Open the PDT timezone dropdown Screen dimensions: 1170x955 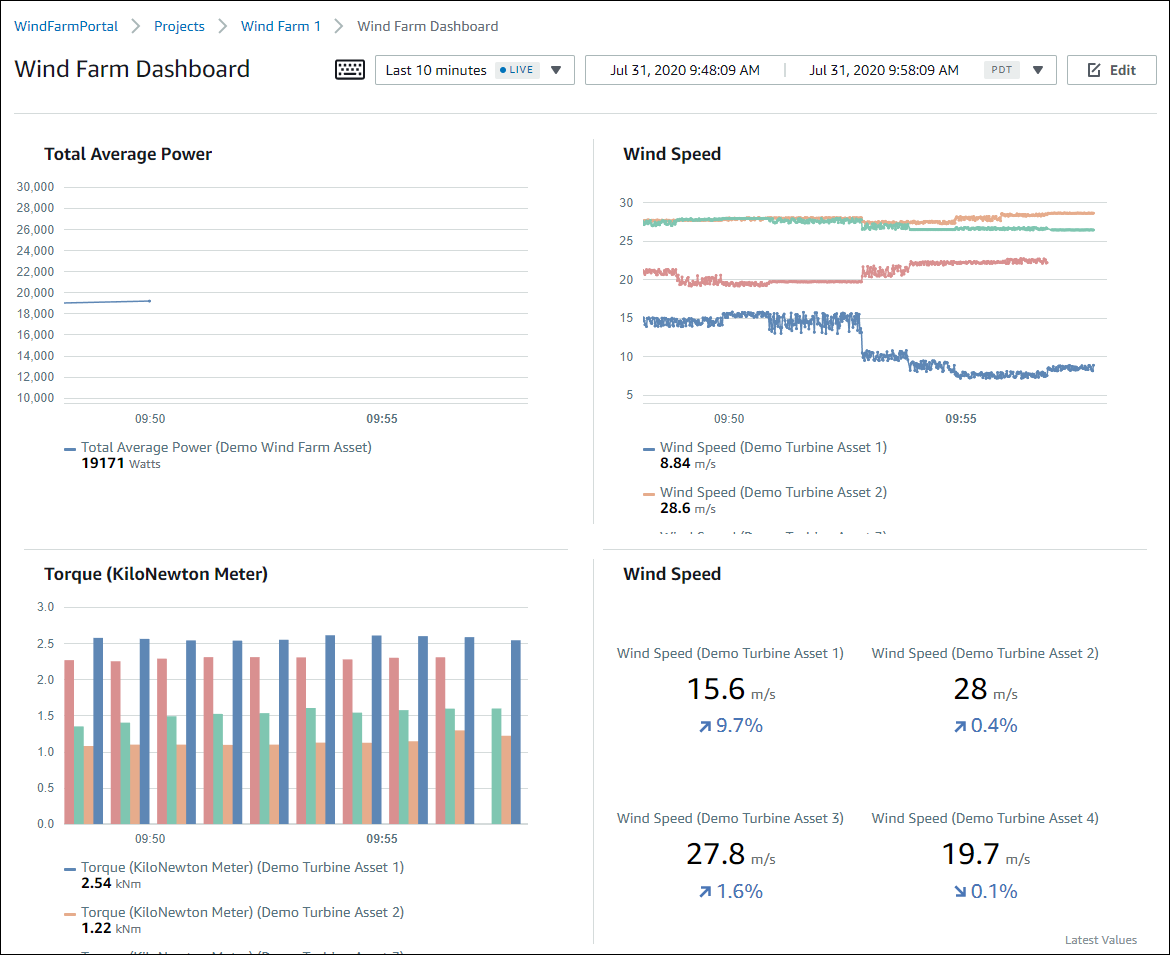(1001, 69)
